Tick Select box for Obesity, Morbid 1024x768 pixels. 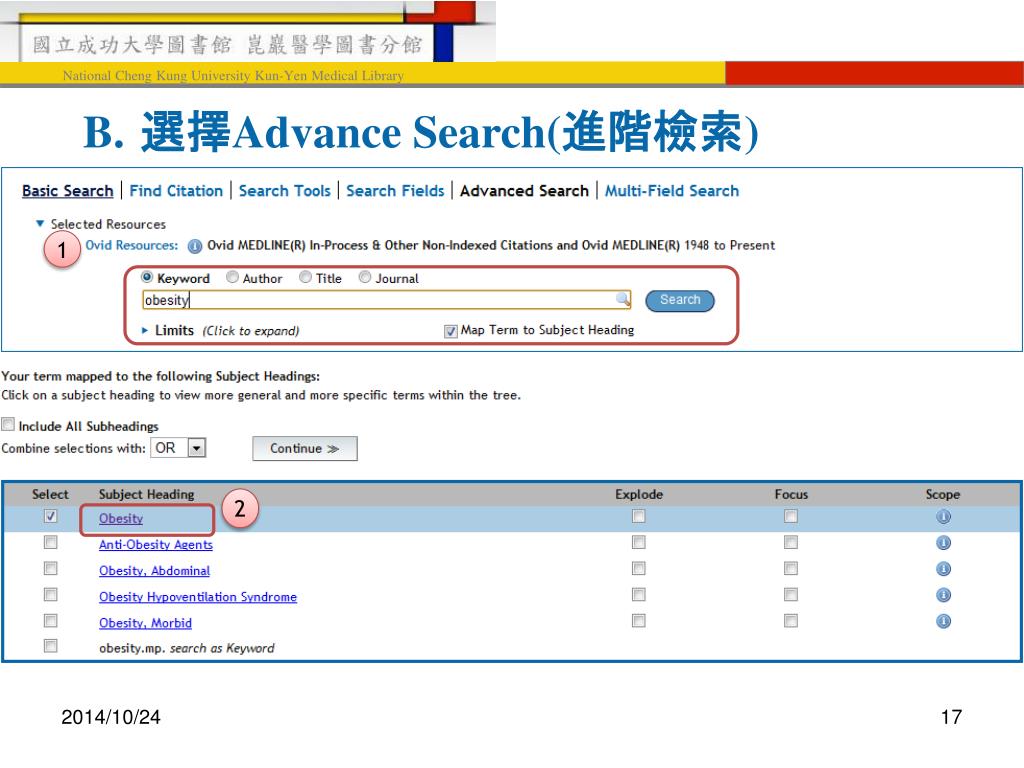50,620
